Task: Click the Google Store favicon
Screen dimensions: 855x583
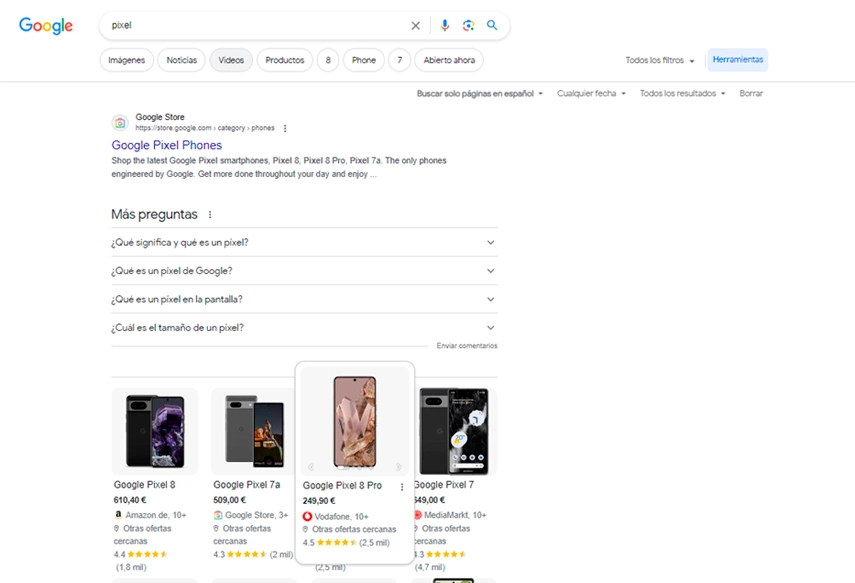Action: (120, 123)
